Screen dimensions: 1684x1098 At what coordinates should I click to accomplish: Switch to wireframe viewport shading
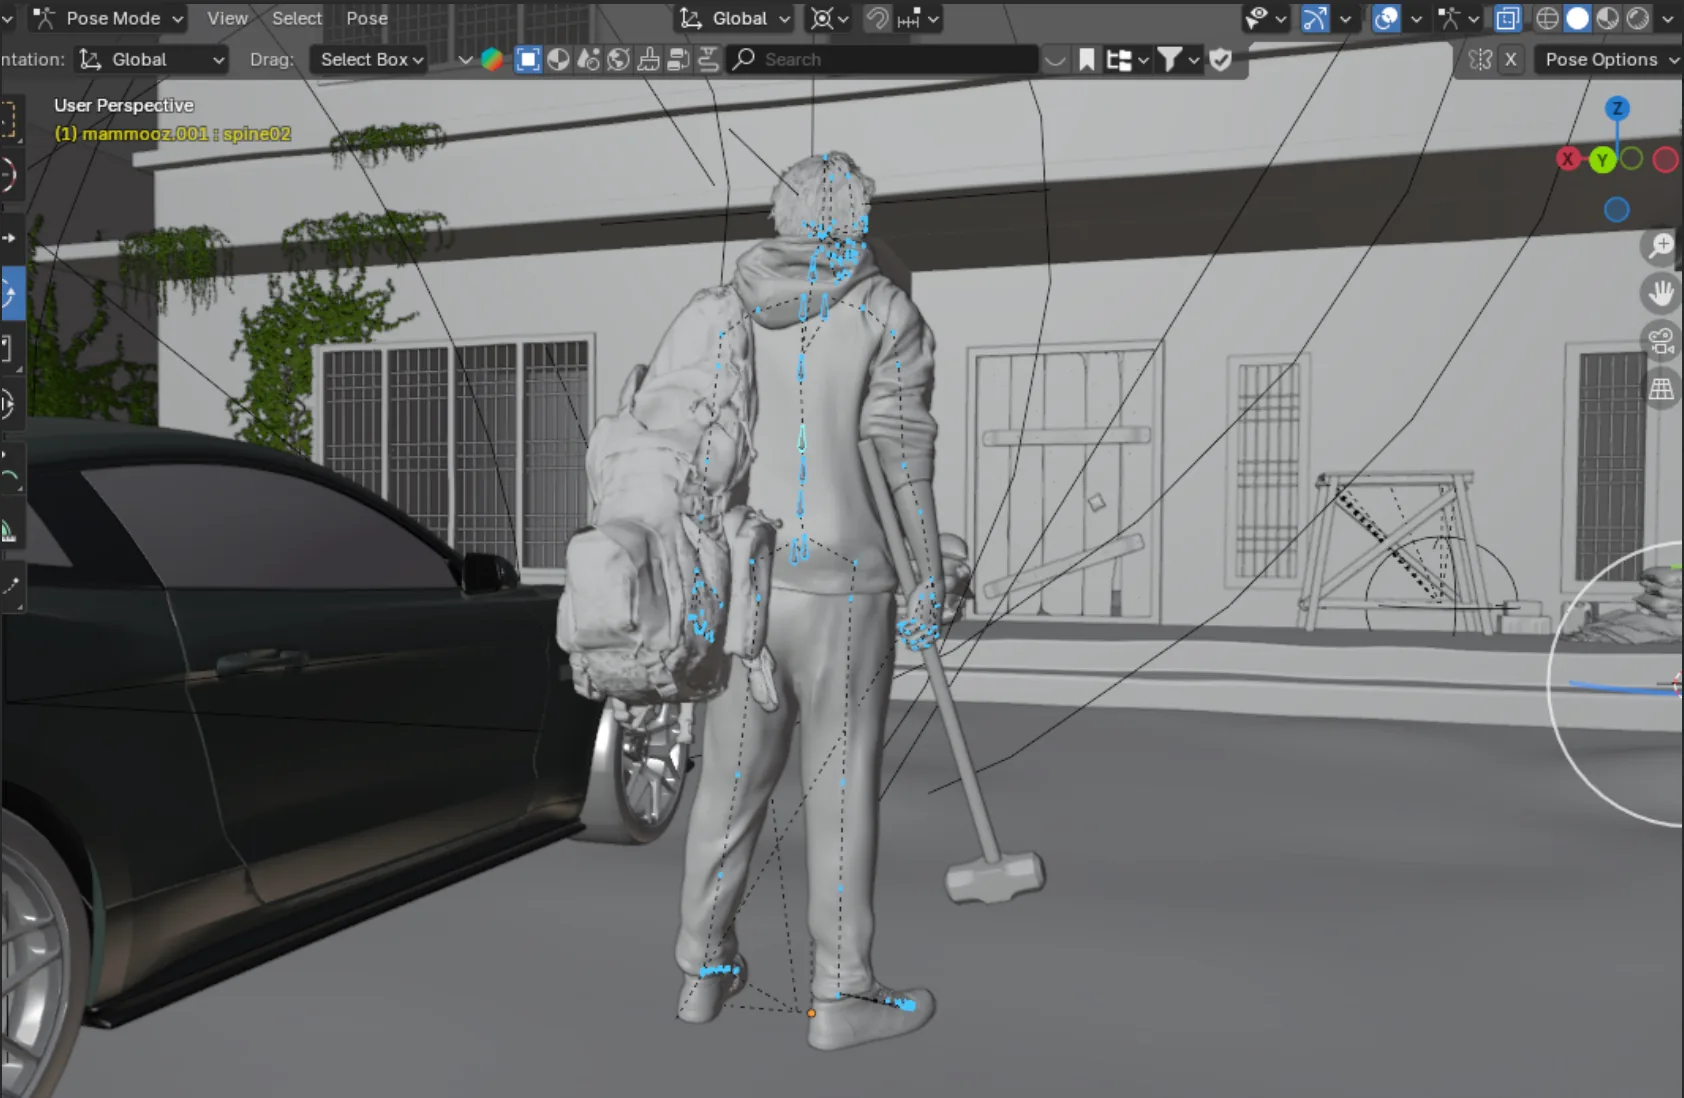pos(1547,18)
